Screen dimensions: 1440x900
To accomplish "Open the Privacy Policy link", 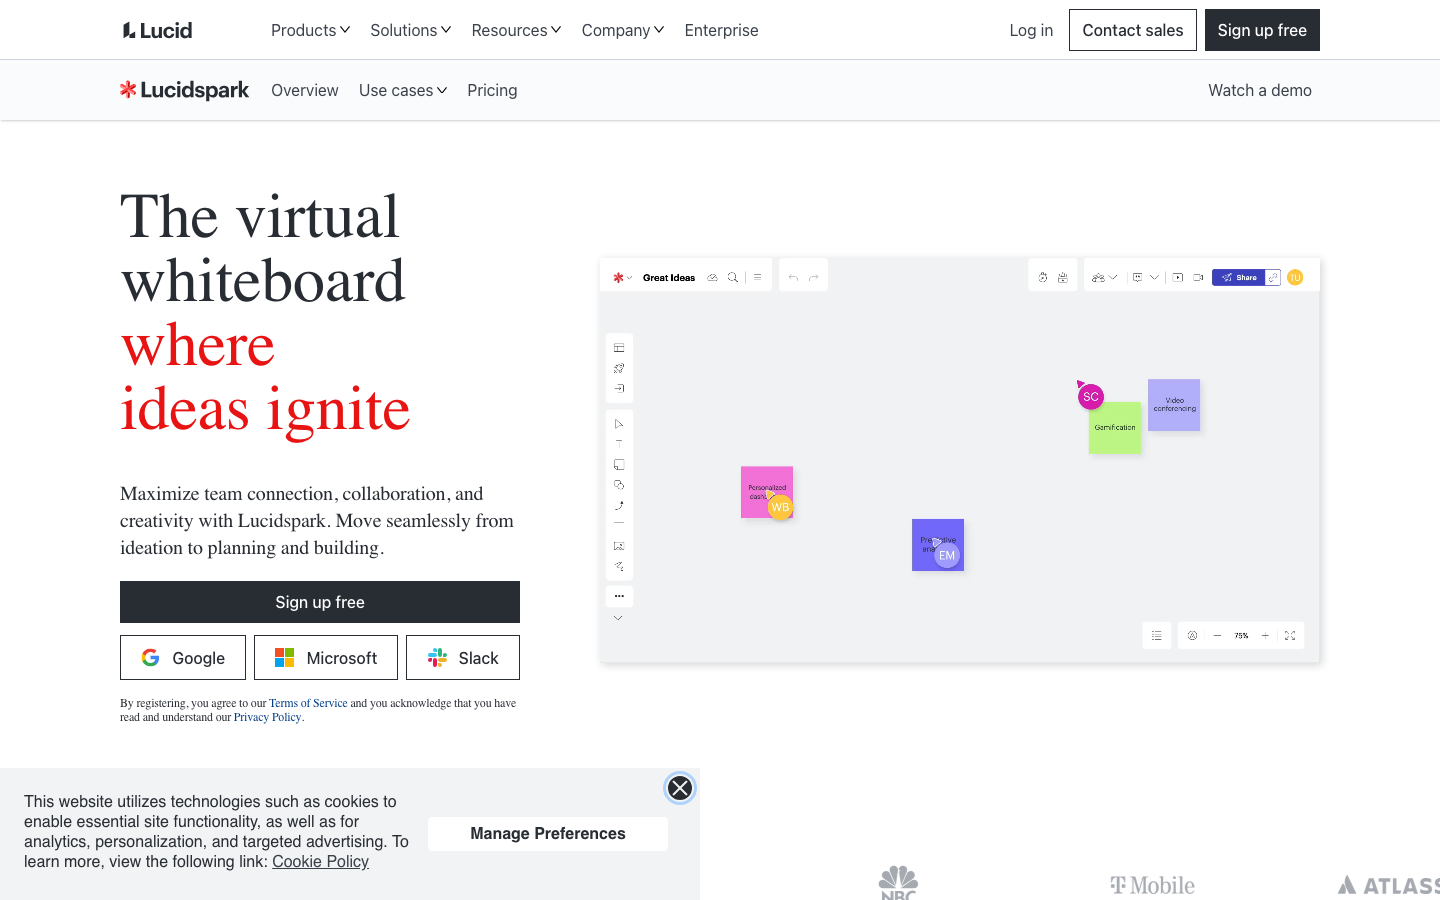I will [267, 717].
